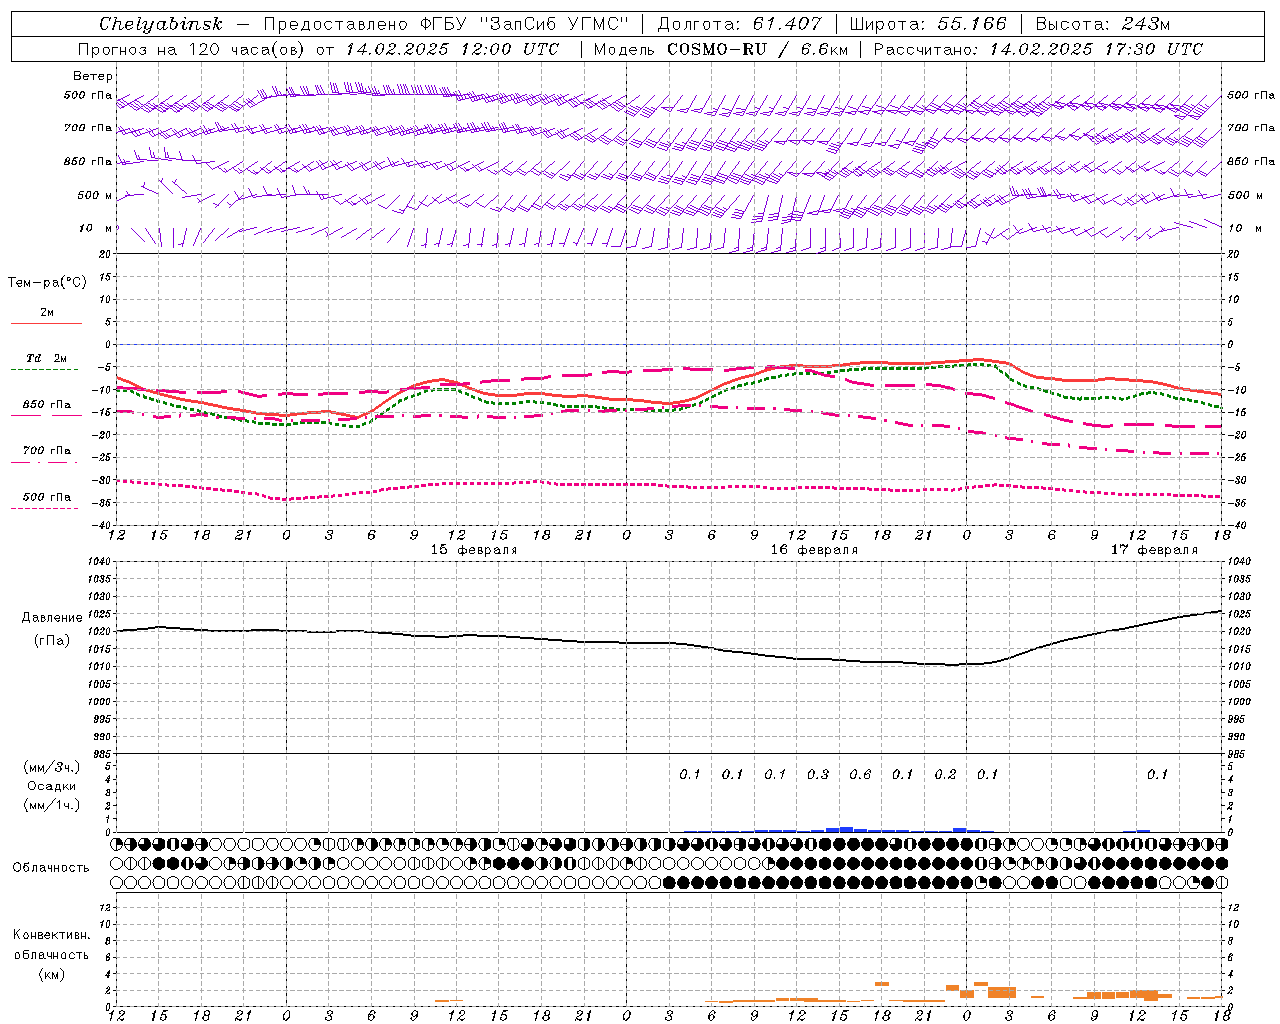1280x1024 pixels.
Task: Click the 'Td 2м' dew point legend entry
Action: pyautogui.click(x=47, y=358)
